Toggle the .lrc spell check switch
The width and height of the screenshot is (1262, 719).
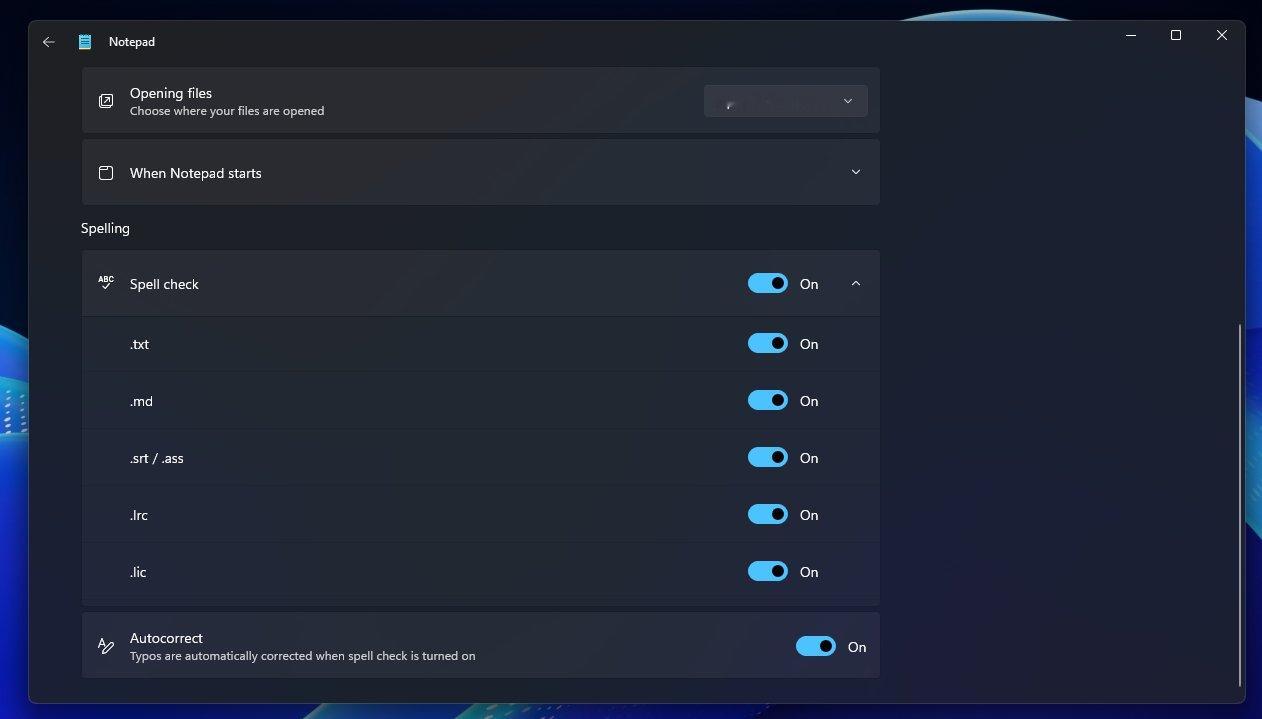point(768,515)
